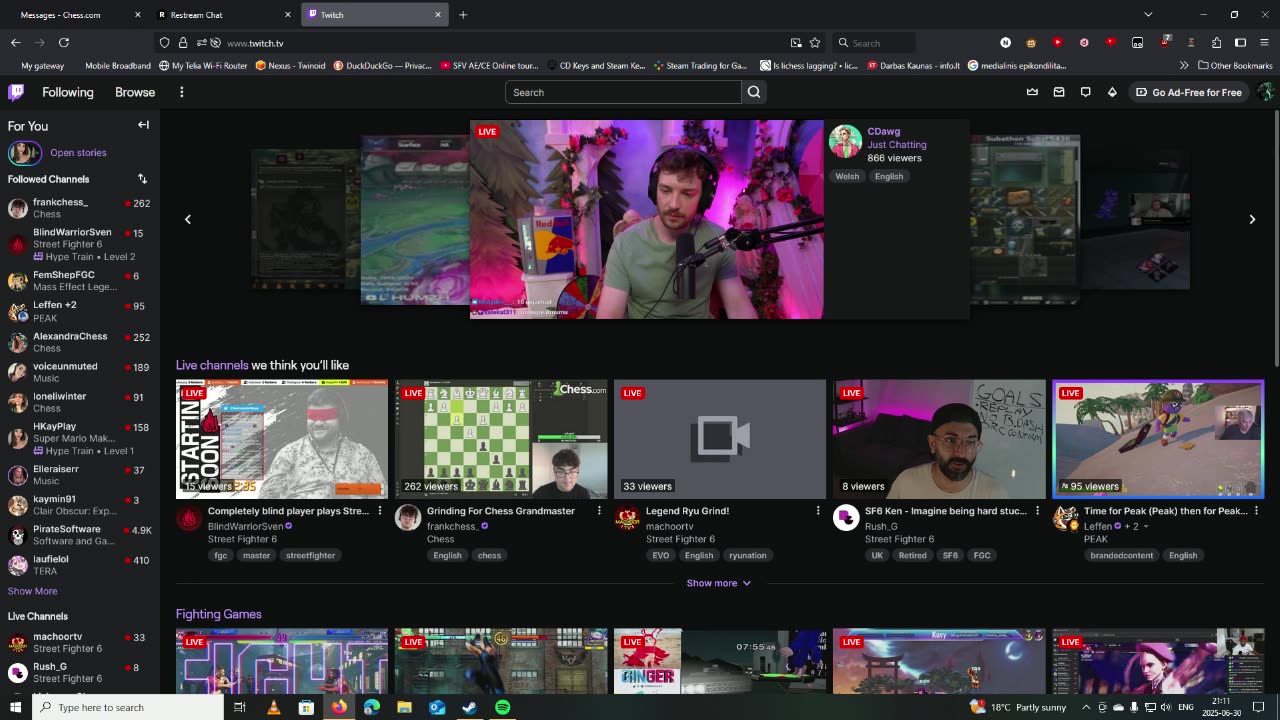Viewport: 1280px width, 720px height.
Task: Switch to Restream Chat tab
Action: 224,15
